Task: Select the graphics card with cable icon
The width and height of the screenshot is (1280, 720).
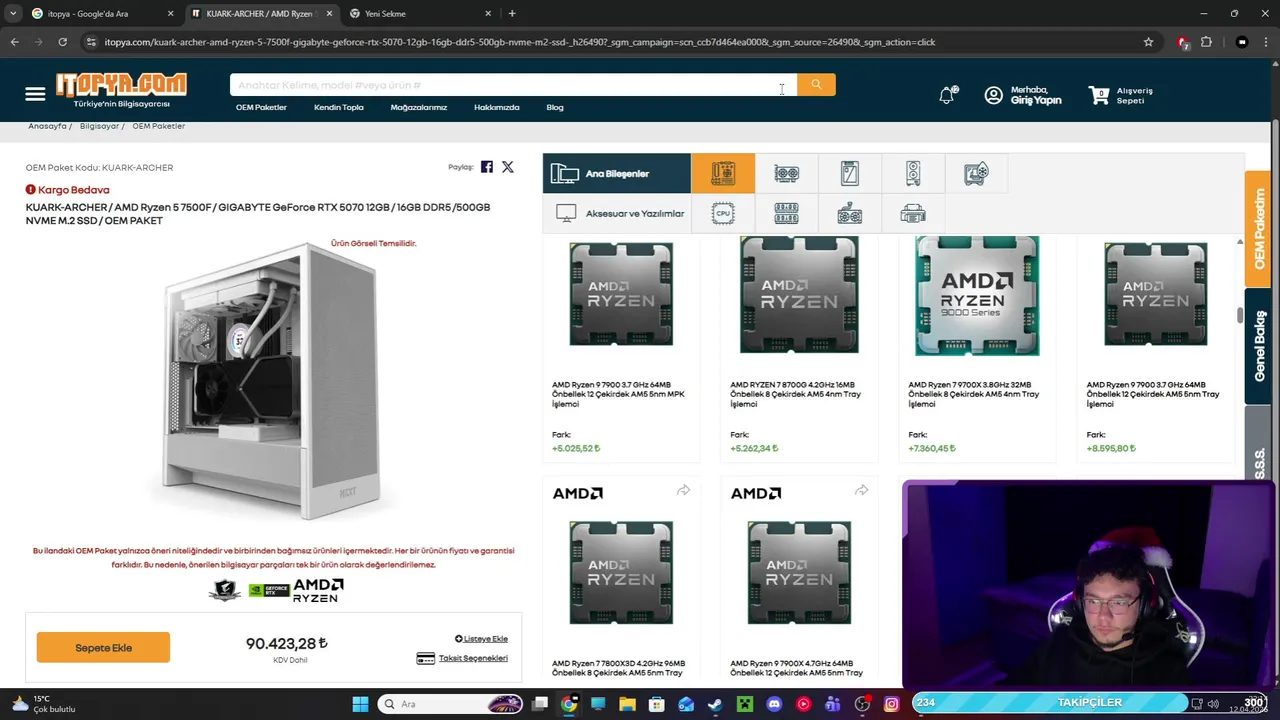Action: pyautogui.click(x=850, y=213)
